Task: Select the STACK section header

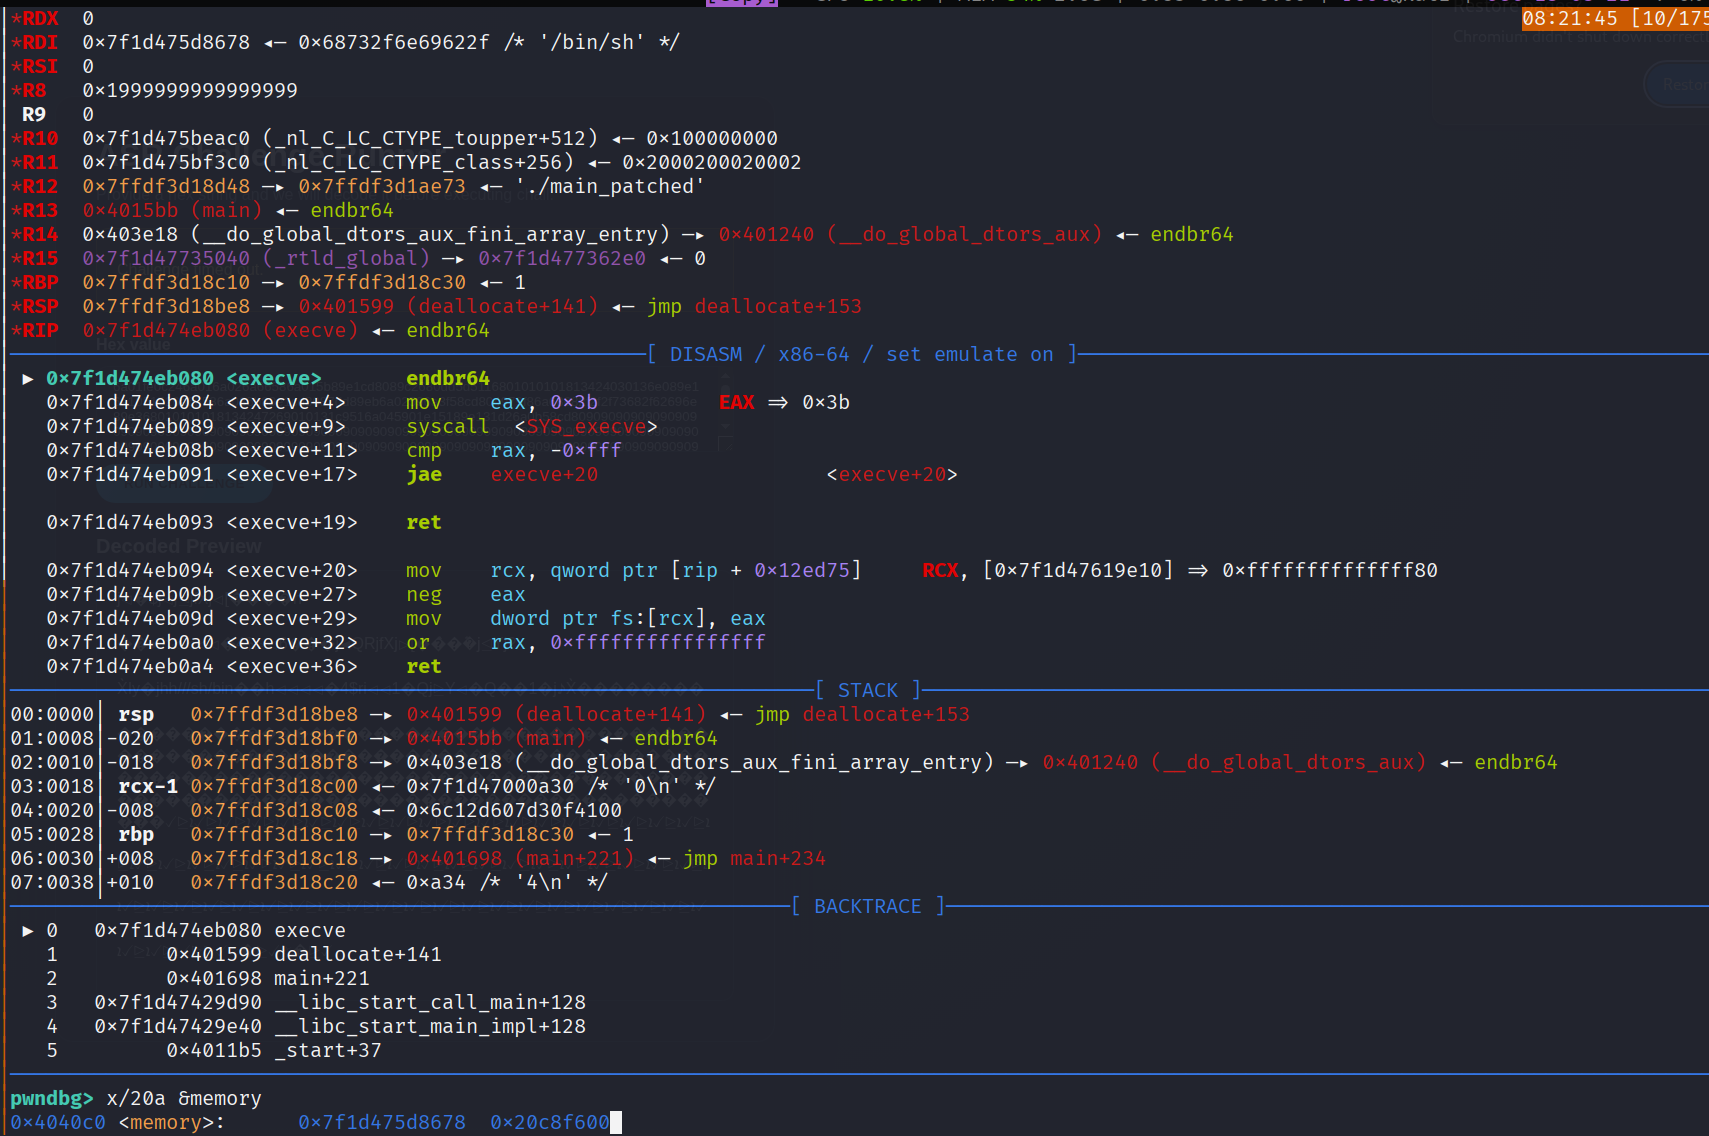Action: (867, 691)
